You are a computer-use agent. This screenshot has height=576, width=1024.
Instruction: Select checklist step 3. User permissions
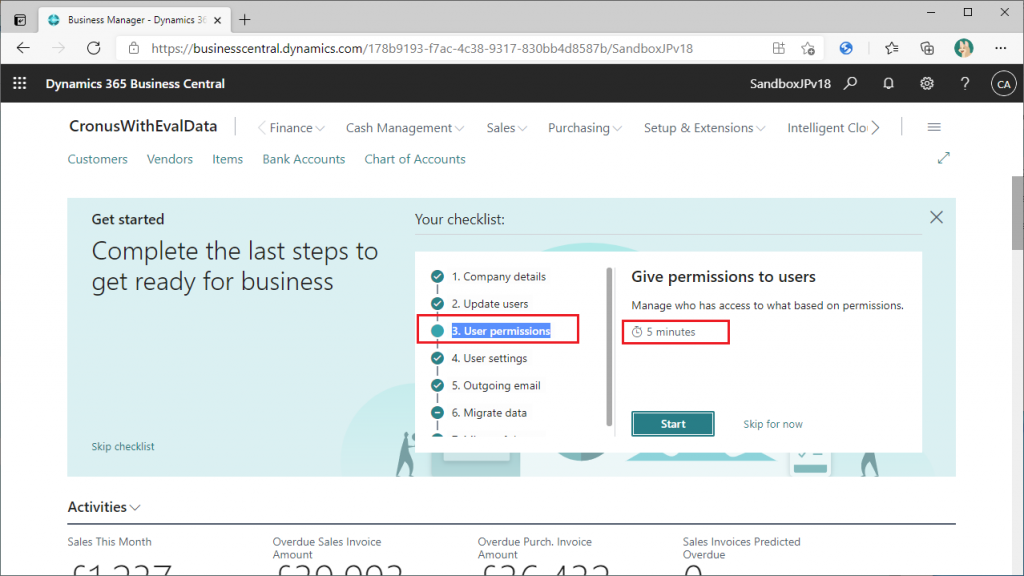click(500, 331)
